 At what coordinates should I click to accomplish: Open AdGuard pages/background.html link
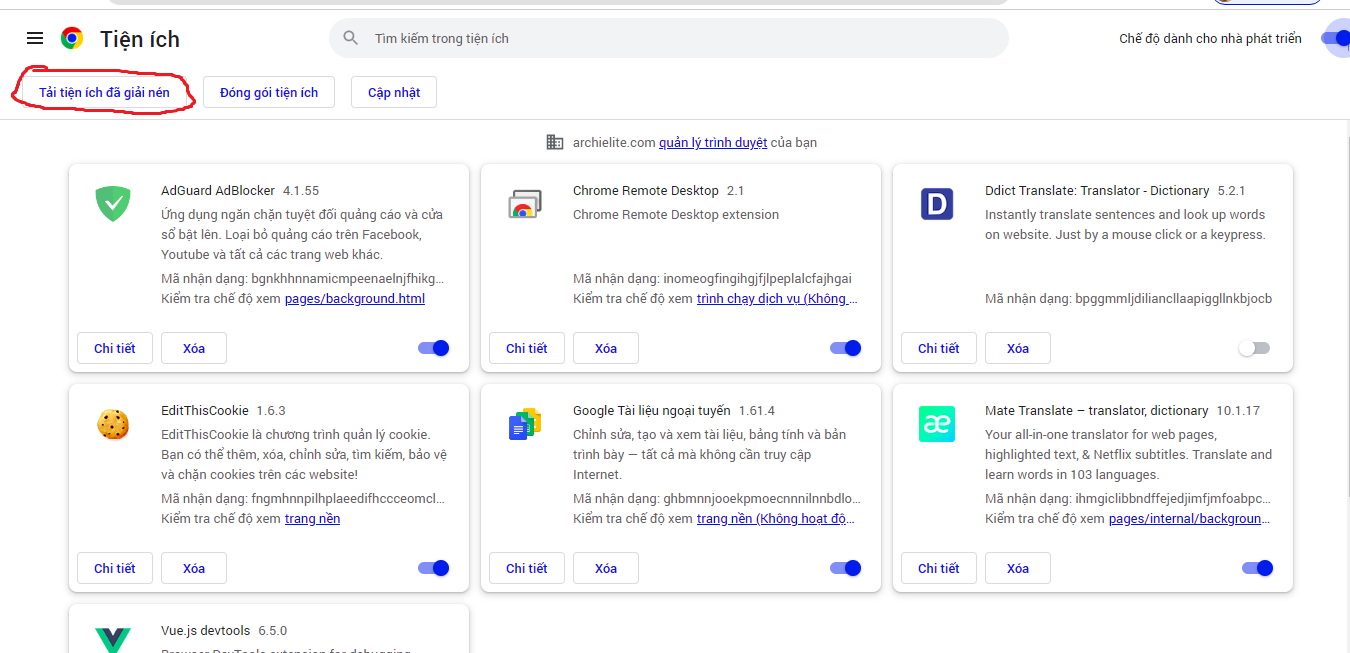click(355, 298)
